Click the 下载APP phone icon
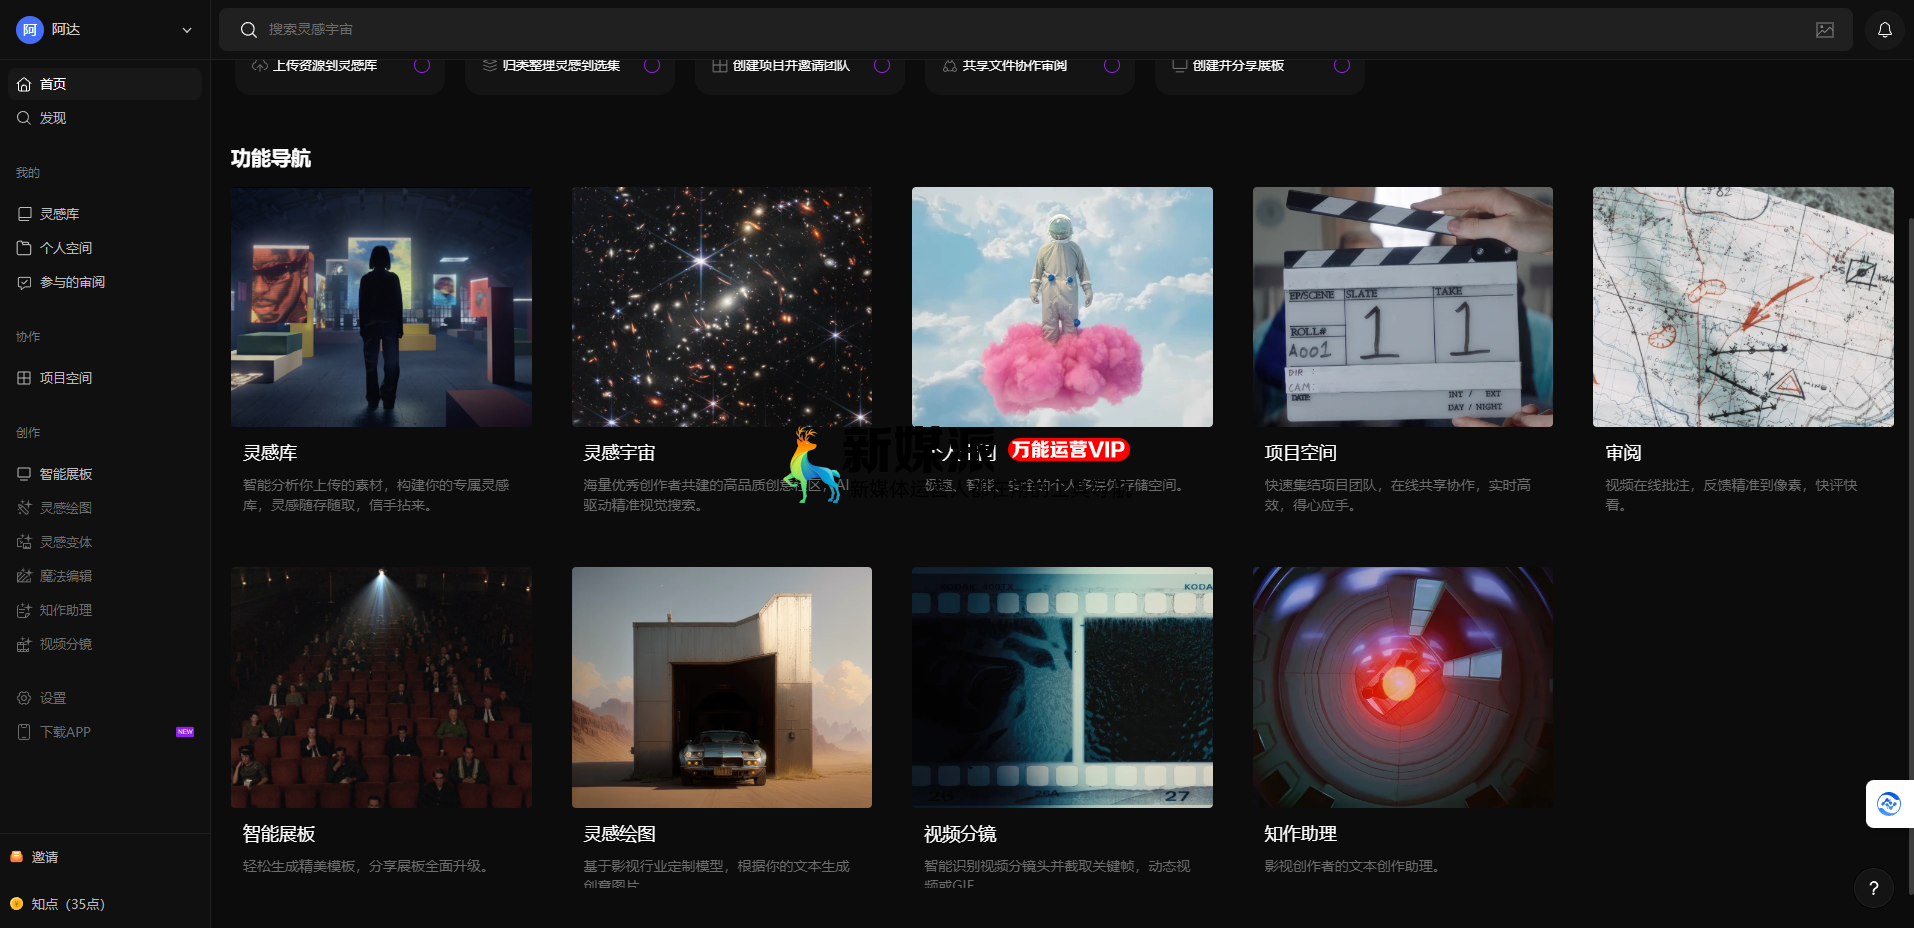Viewport: 1914px width, 928px height. click(x=24, y=732)
